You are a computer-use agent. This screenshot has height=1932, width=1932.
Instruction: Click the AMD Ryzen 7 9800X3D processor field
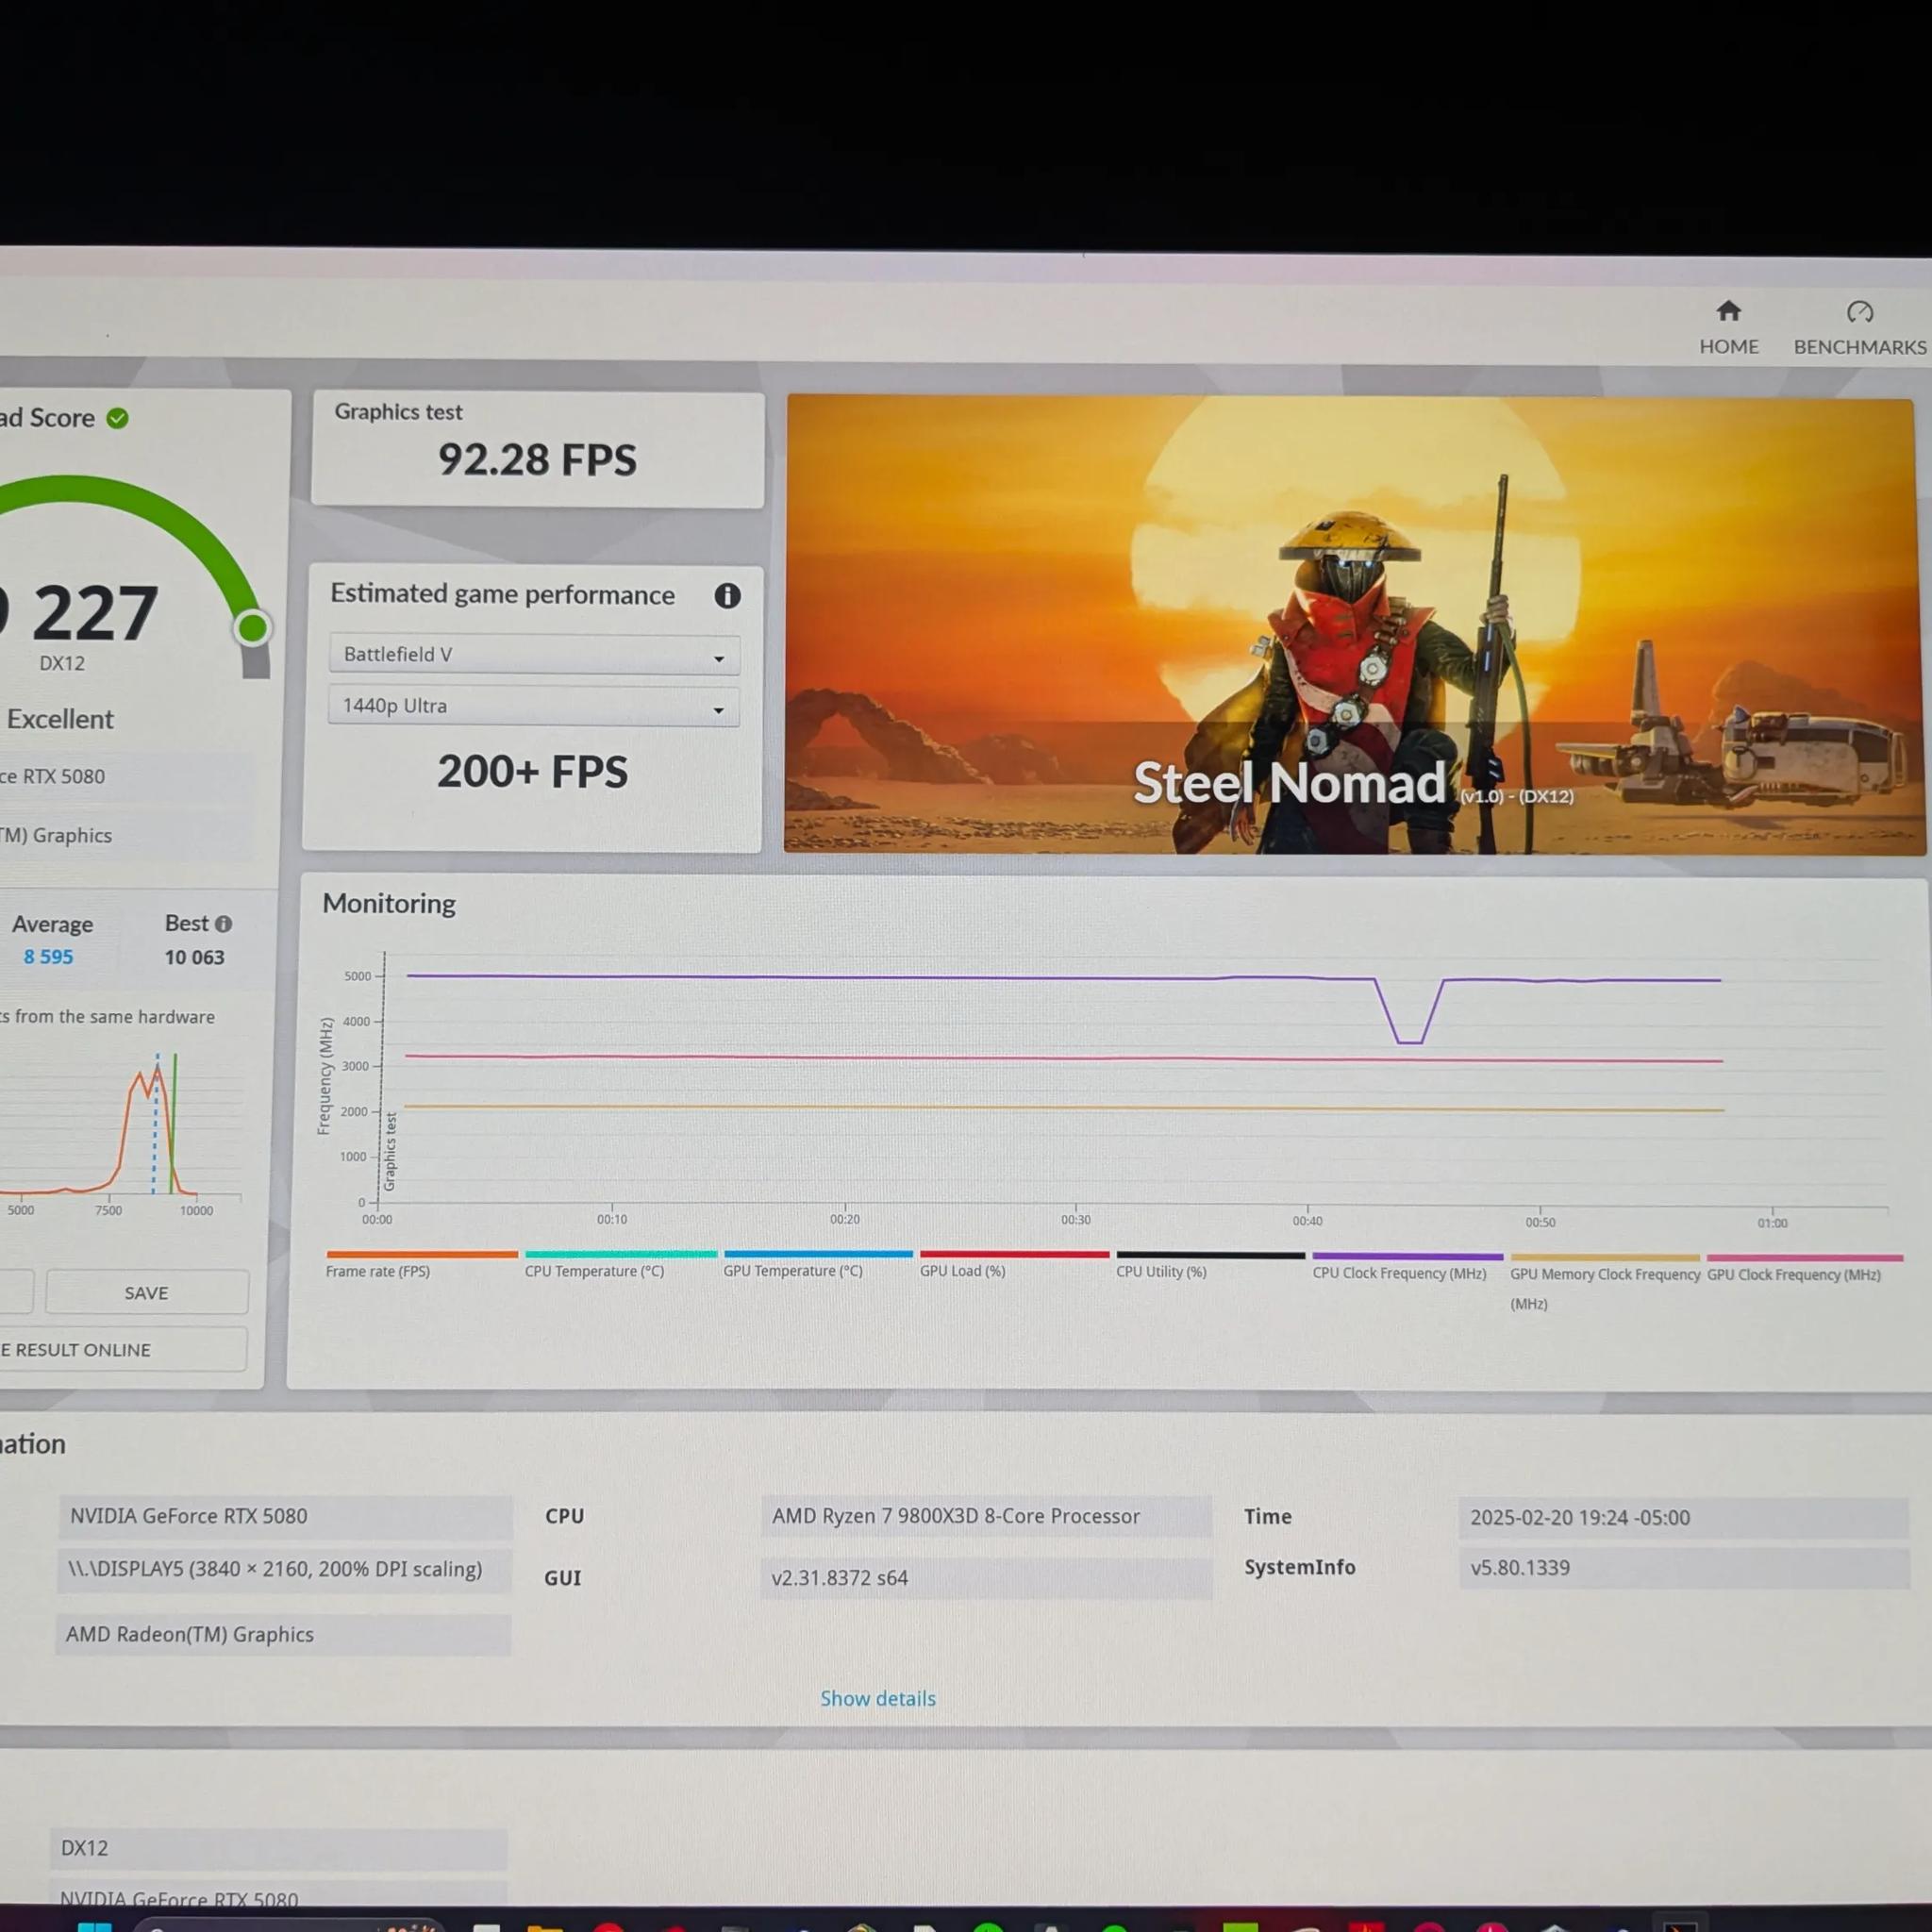click(x=986, y=1516)
